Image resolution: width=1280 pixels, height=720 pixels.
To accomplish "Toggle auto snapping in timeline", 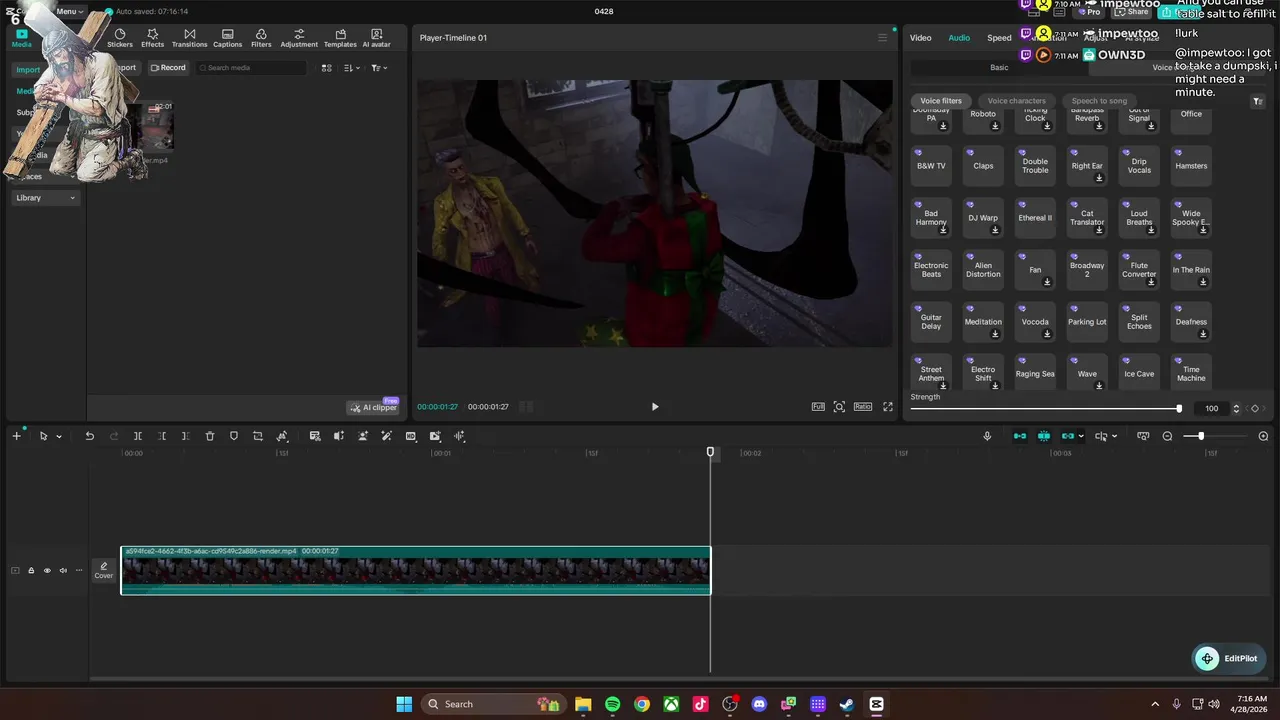I will click(x=1044, y=436).
